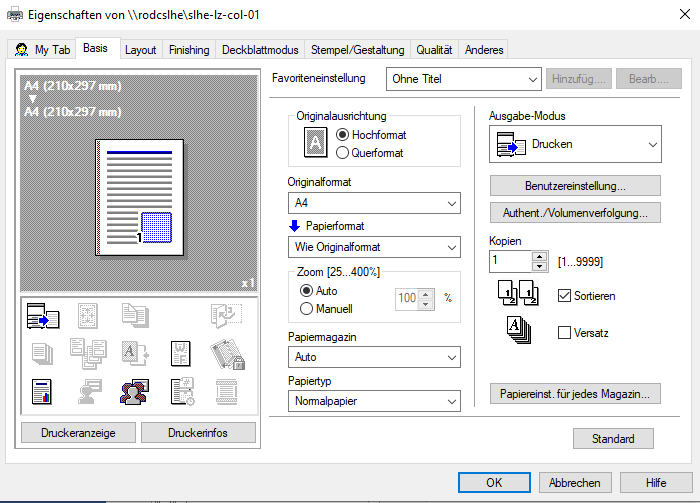This screenshot has height=503, width=700.
Task: Select the Querformat orientation option
Action: pos(343,153)
